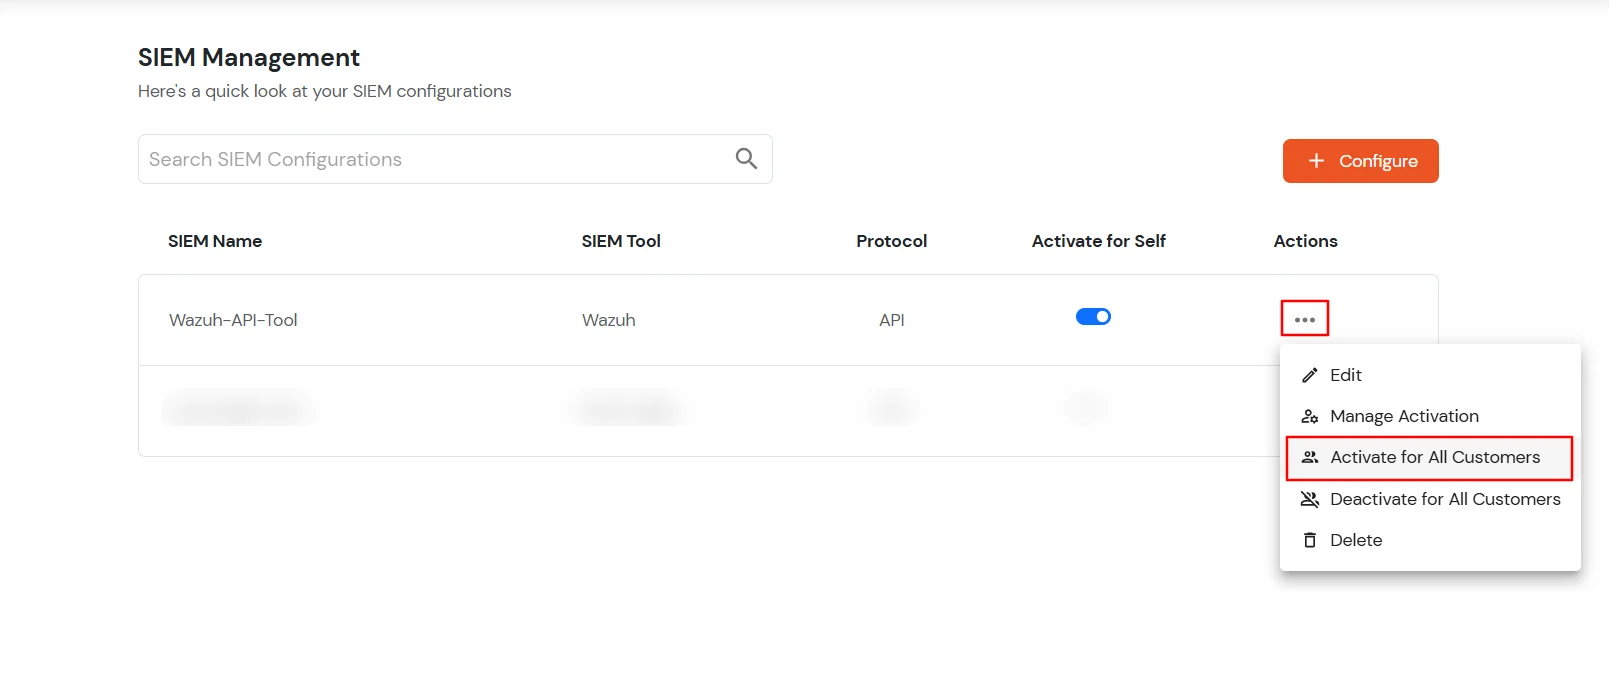Focus the Search SIEM Configurations field
The height and width of the screenshot is (690, 1609).
[x=455, y=159]
